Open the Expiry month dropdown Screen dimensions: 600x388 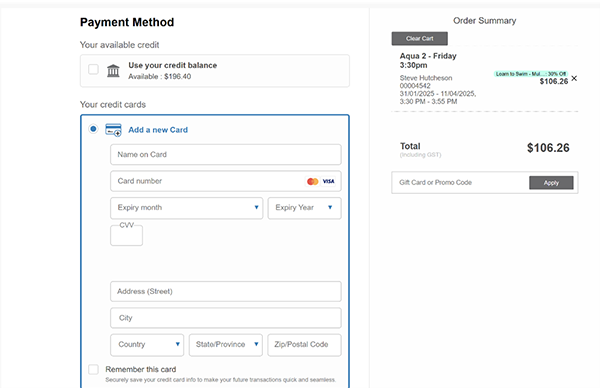pos(186,208)
